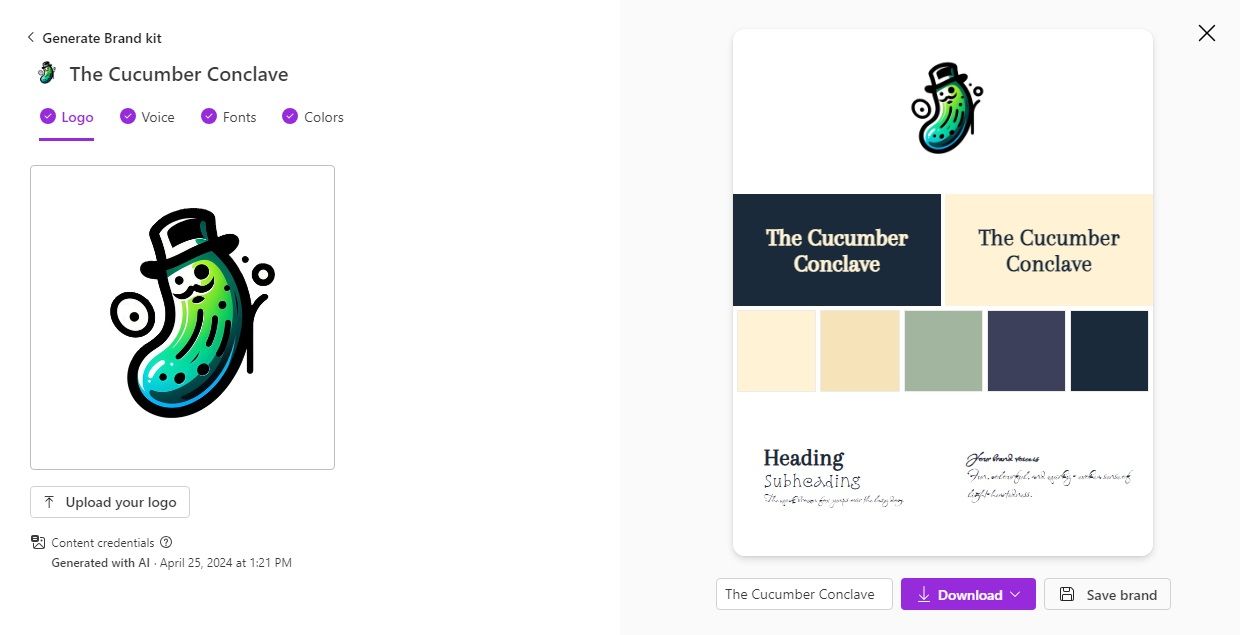Click the download arrow icon on the purple button
This screenshot has height=635, width=1240.
pos(923,594)
